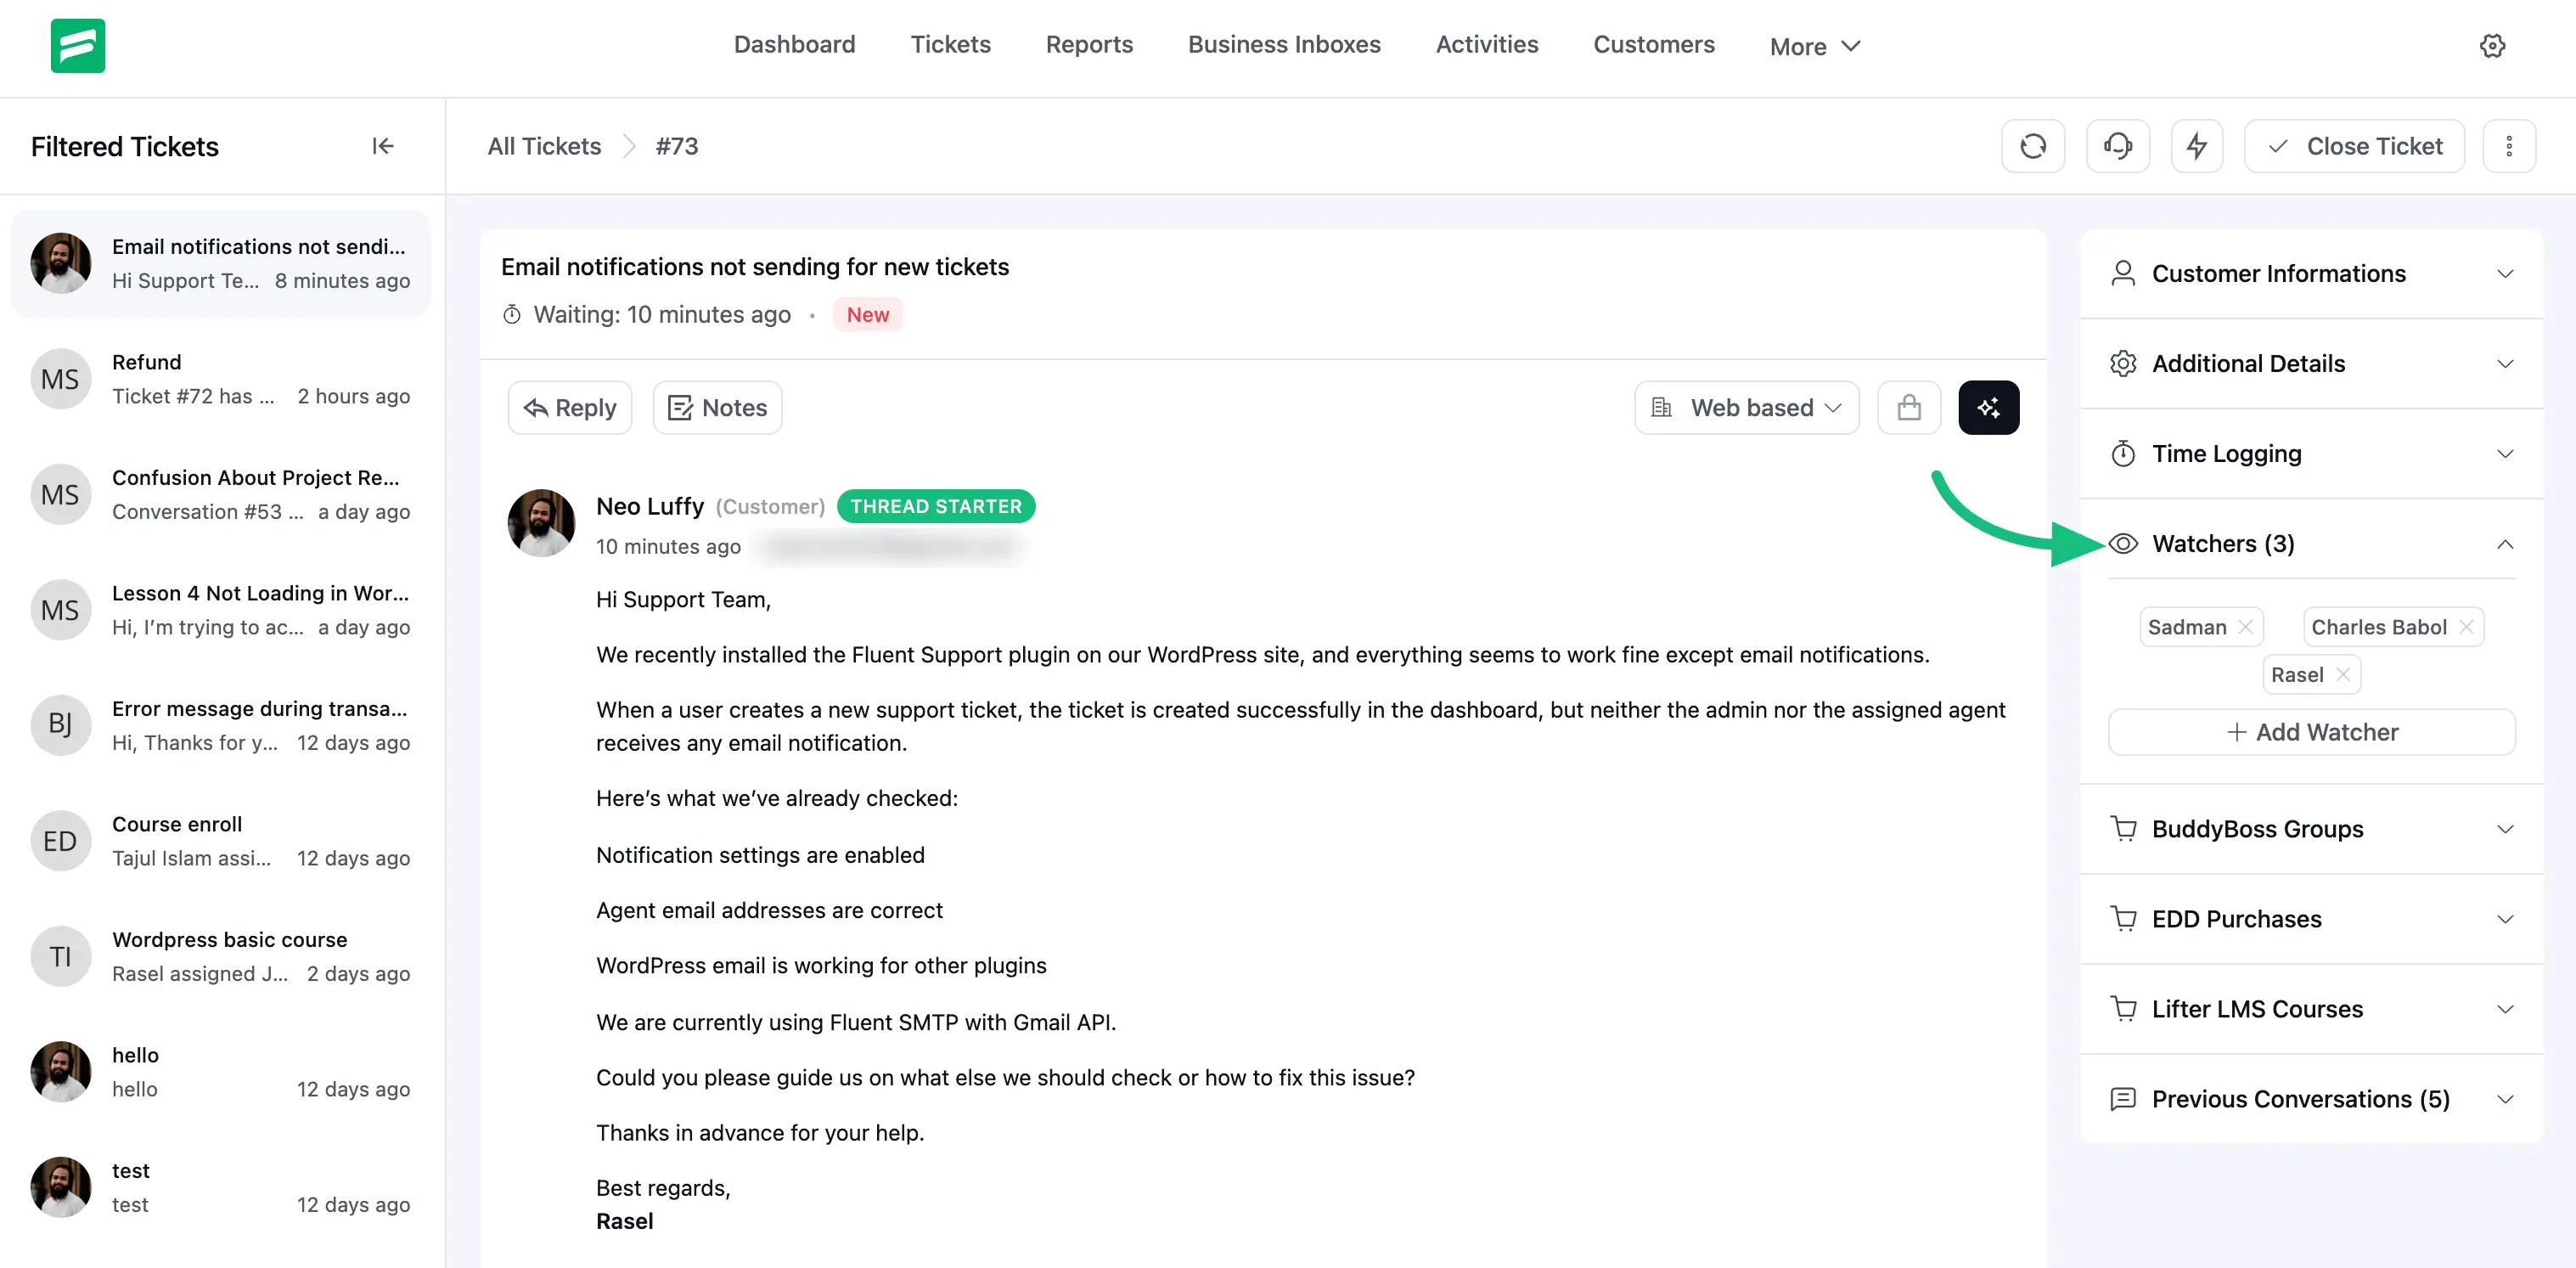Collapse the Watchers section
The height and width of the screenshot is (1268, 2576).
[2504, 544]
